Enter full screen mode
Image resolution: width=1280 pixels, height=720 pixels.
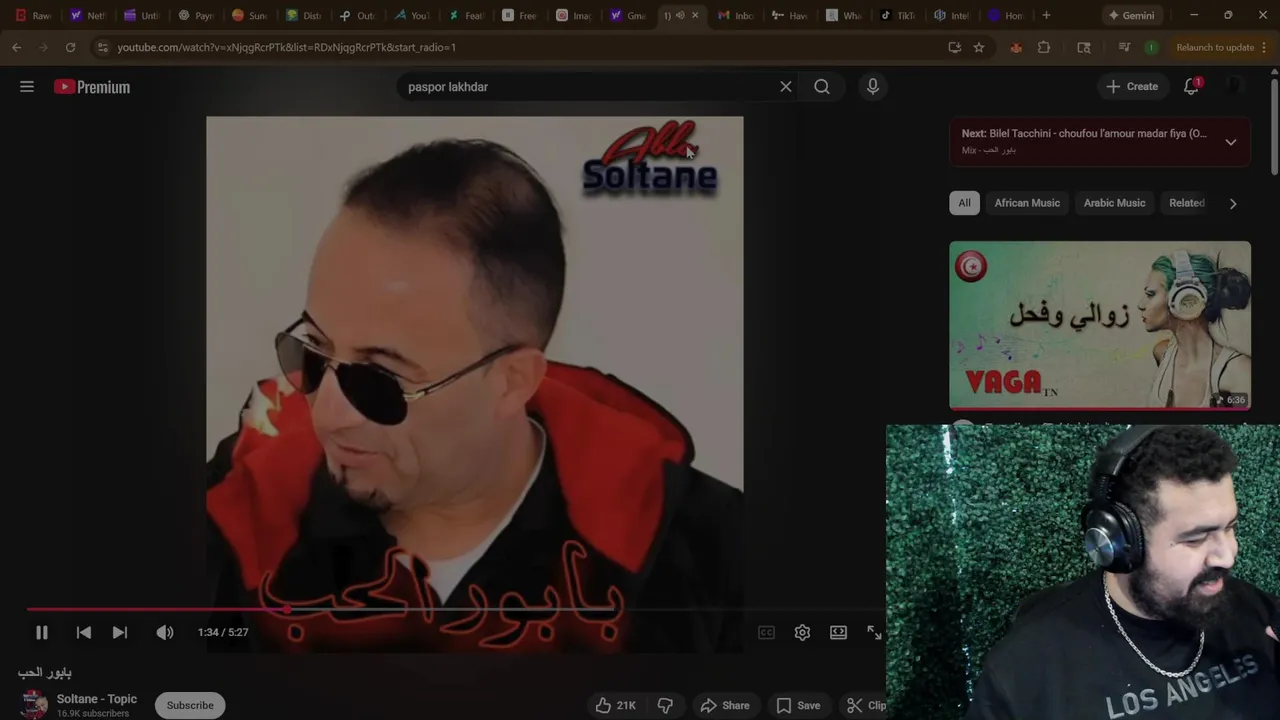coord(874,632)
